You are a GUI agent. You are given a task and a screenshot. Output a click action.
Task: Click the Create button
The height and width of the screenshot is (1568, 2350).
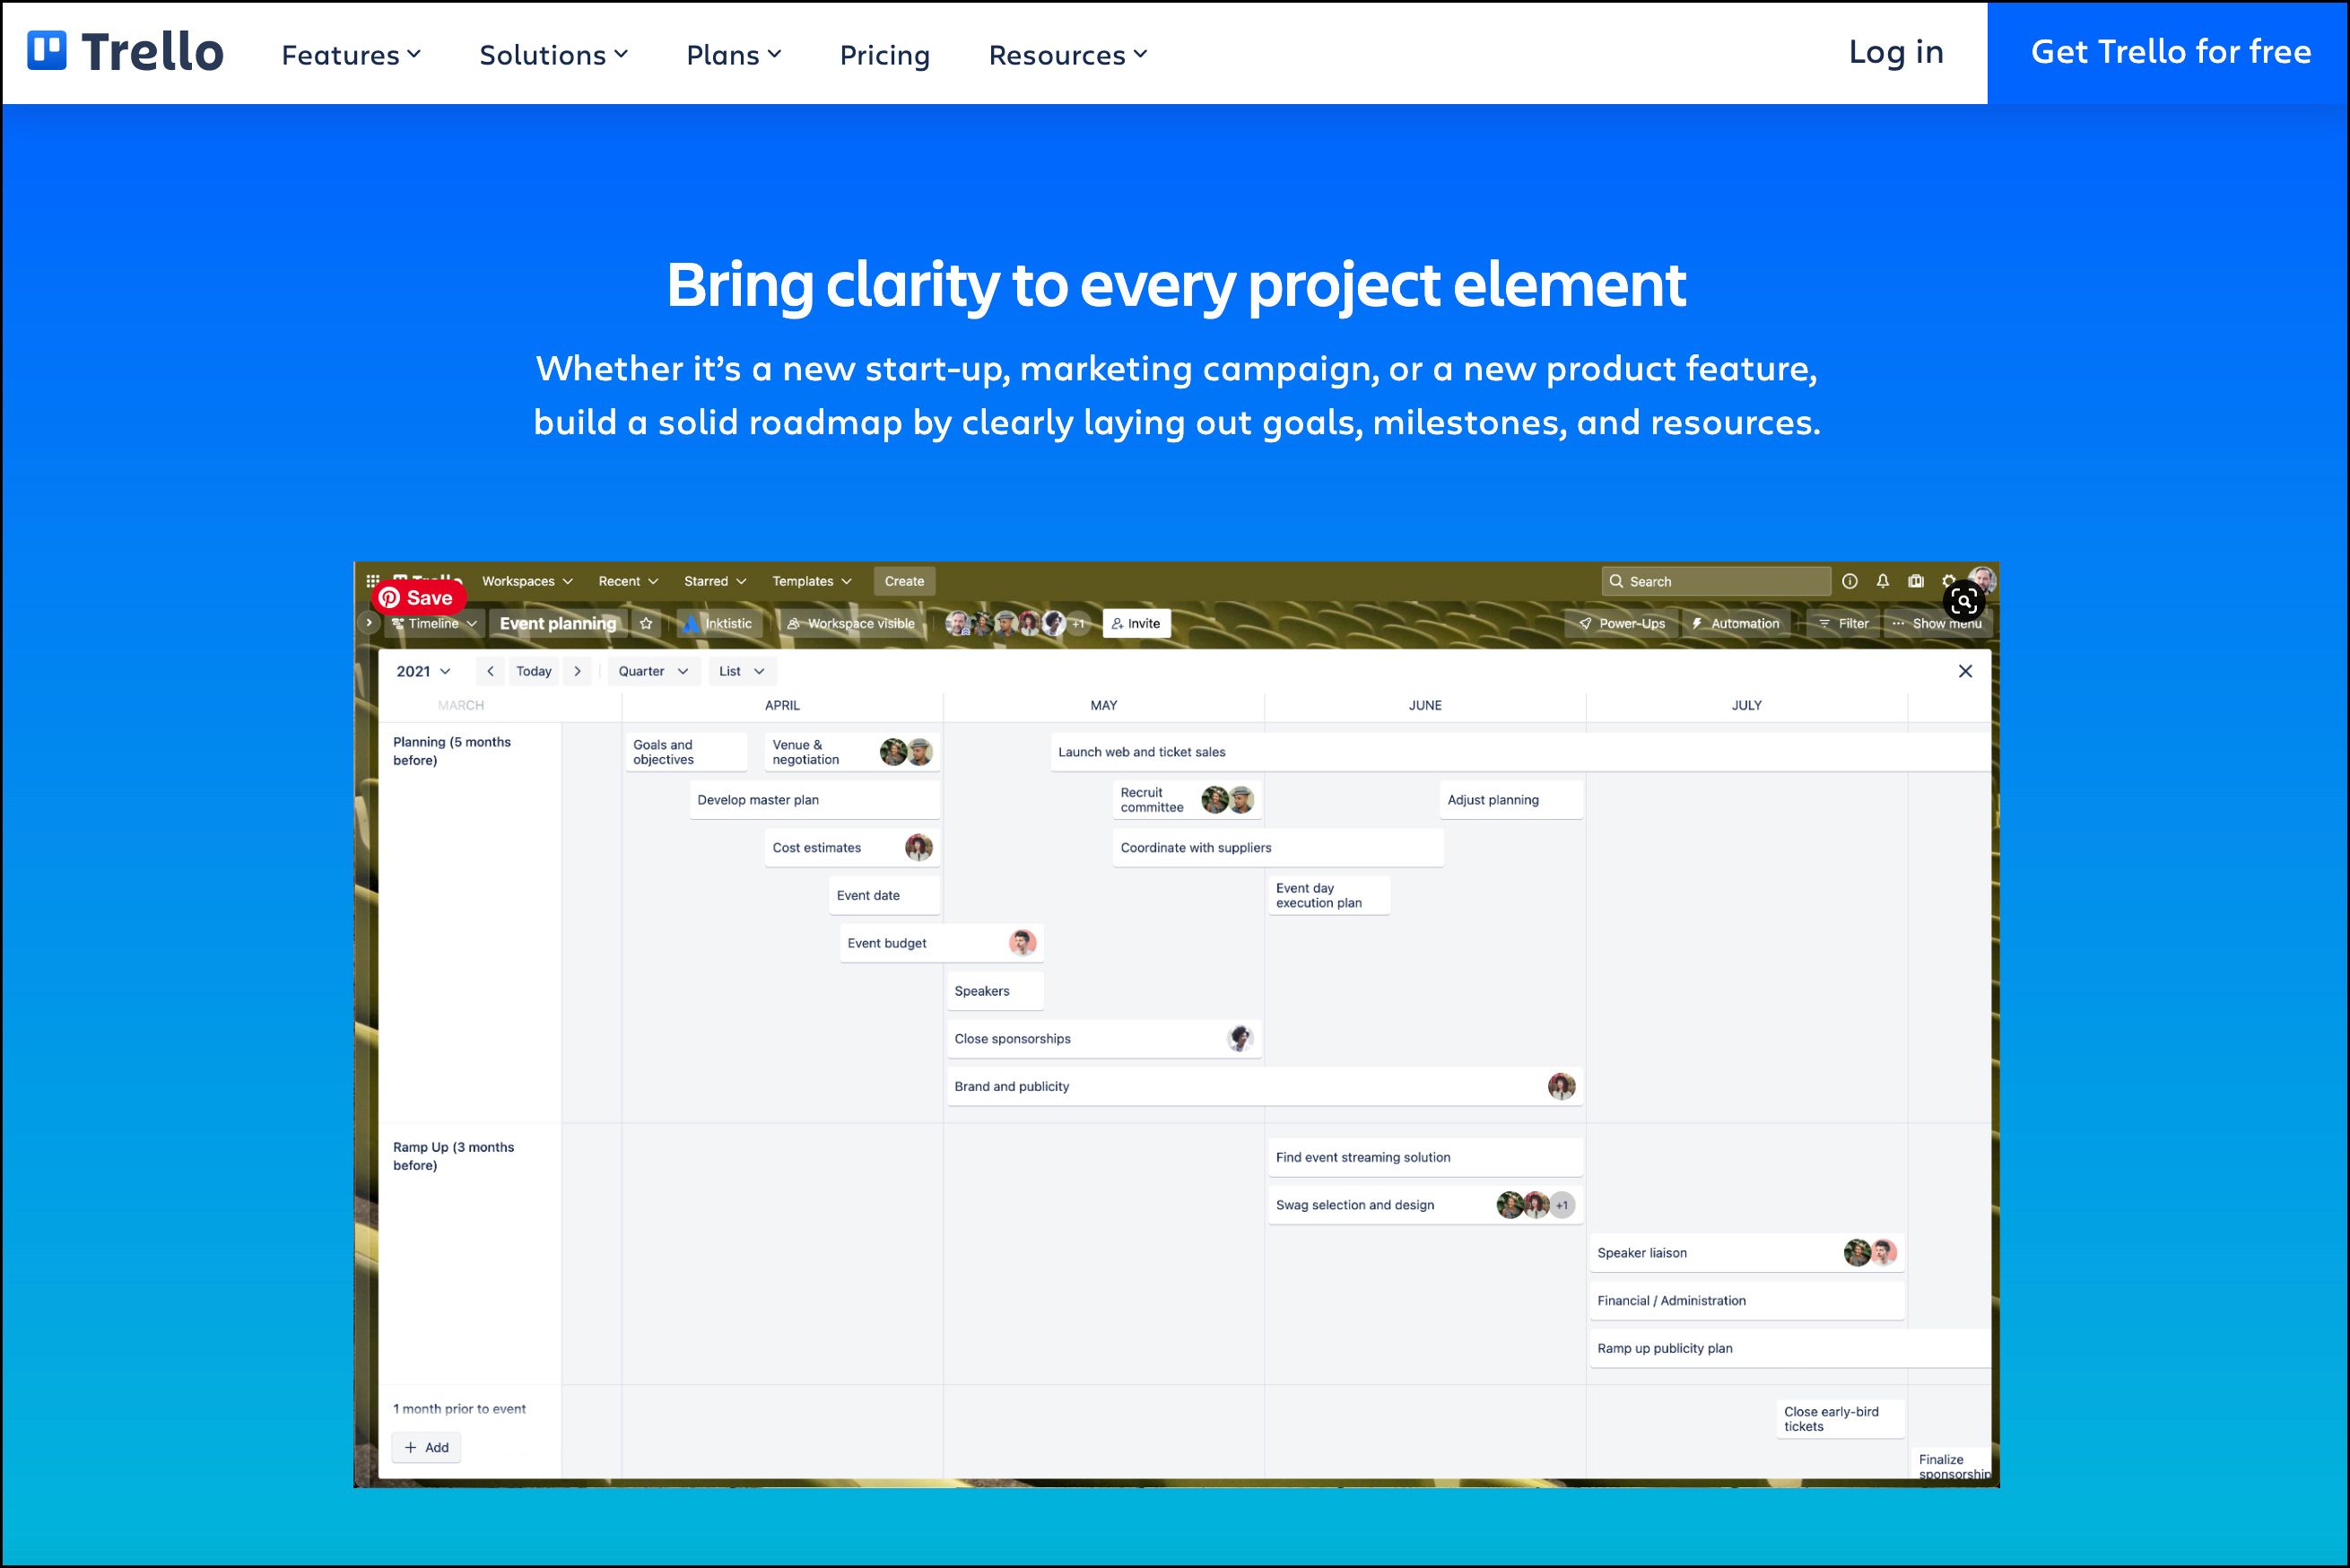coord(904,581)
